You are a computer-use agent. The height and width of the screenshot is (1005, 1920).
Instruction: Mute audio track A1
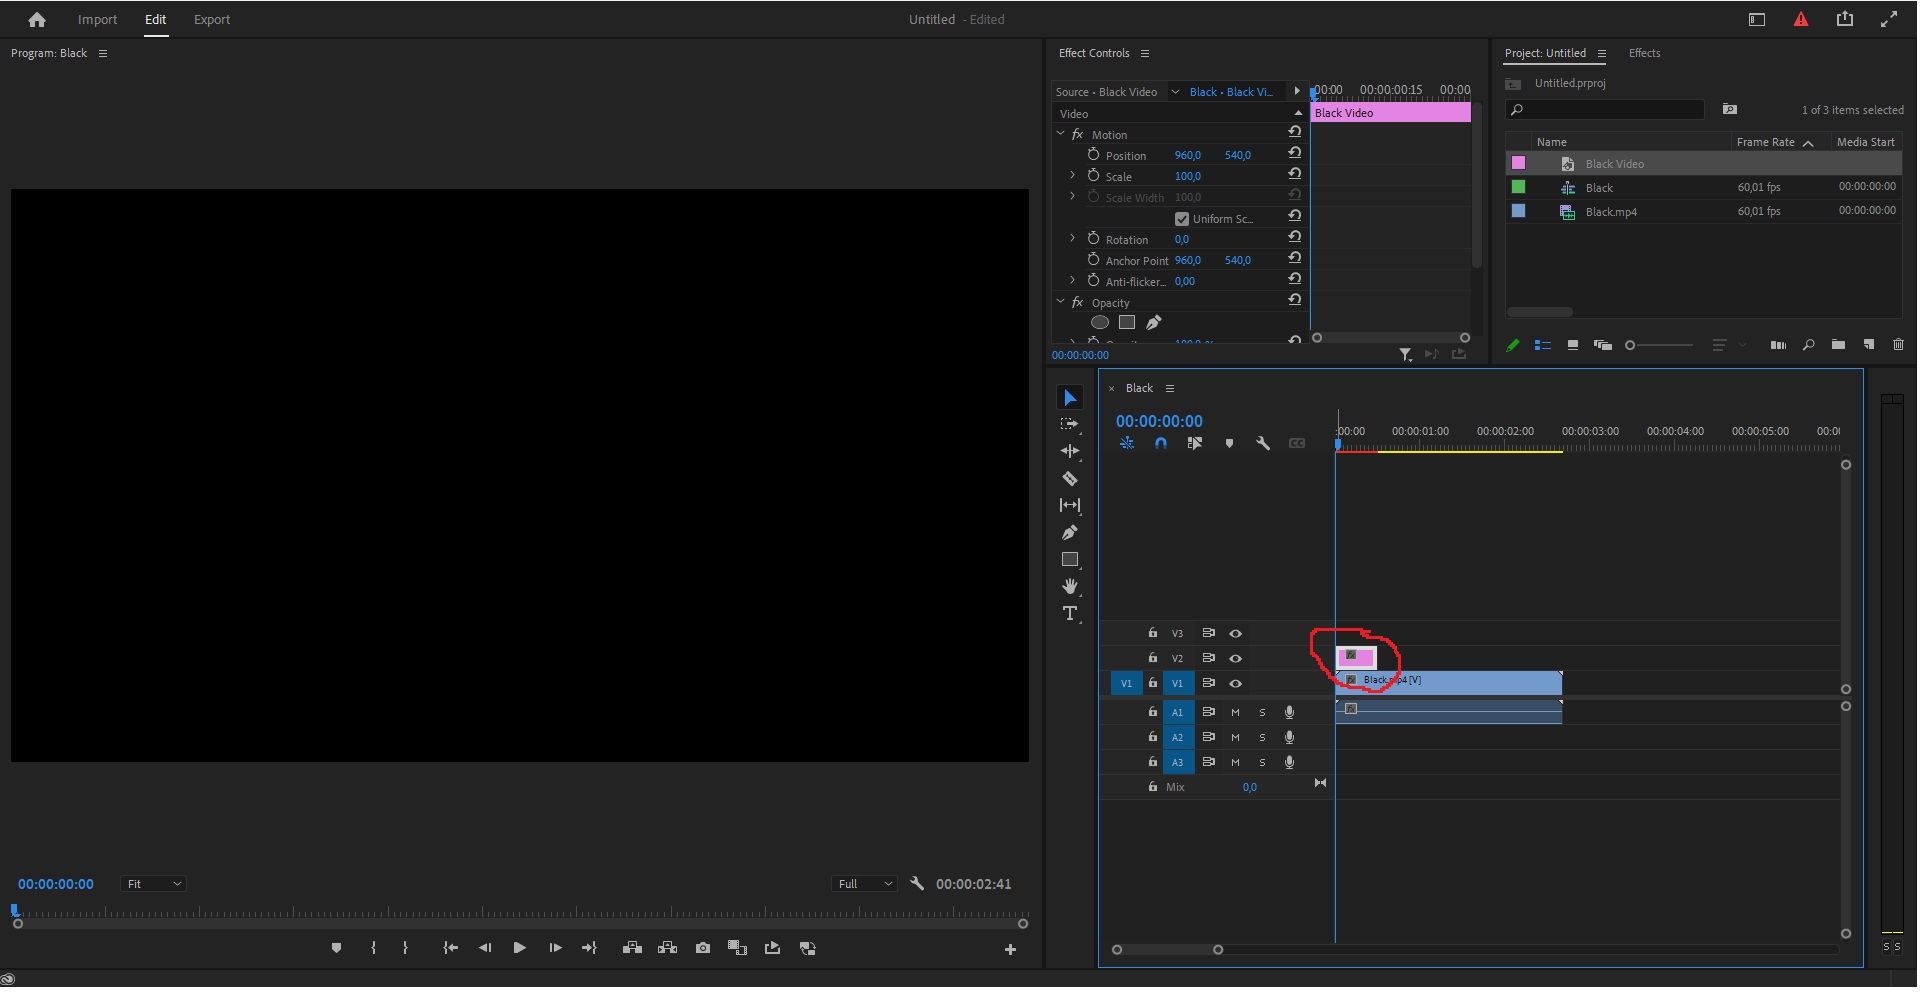pyautogui.click(x=1235, y=712)
